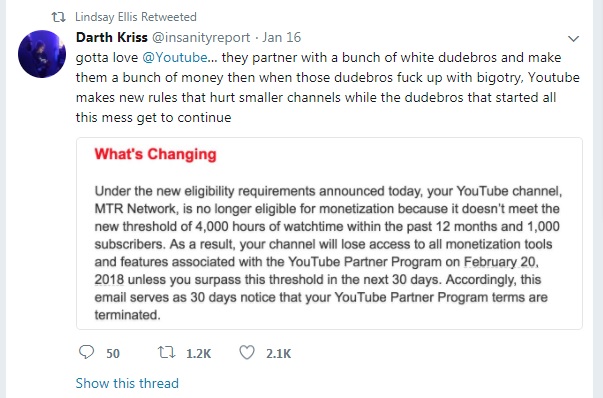The image size is (603, 398).
Task: Click the Jan 16 timestamp
Action: point(282,37)
